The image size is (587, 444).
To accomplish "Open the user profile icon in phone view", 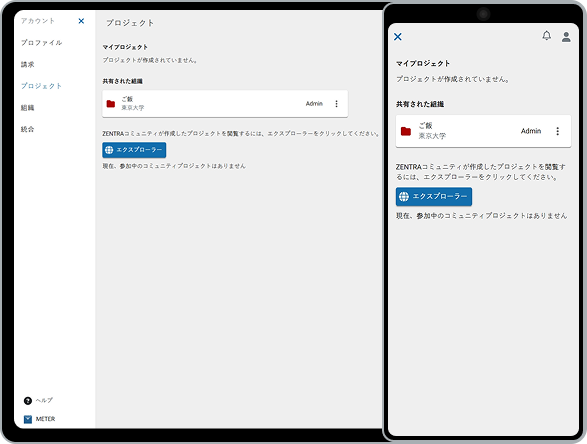I will [566, 37].
